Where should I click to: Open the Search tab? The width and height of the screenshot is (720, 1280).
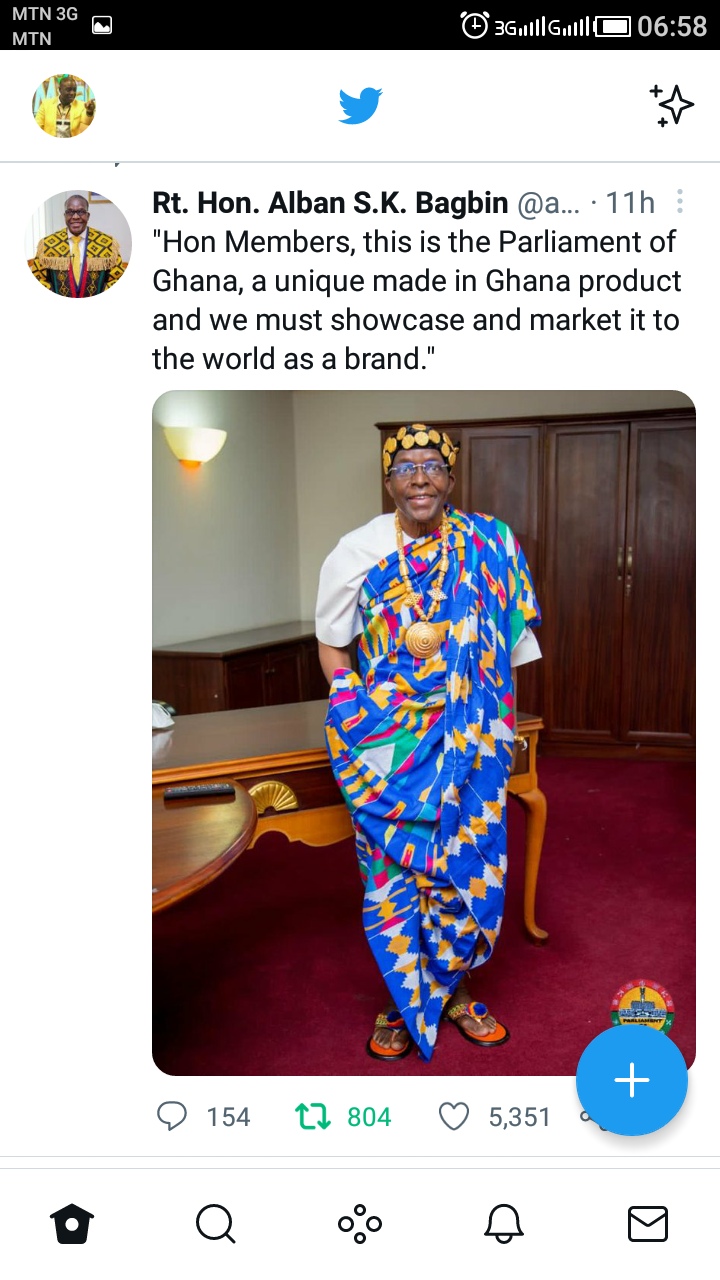(x=215, y=1223)
